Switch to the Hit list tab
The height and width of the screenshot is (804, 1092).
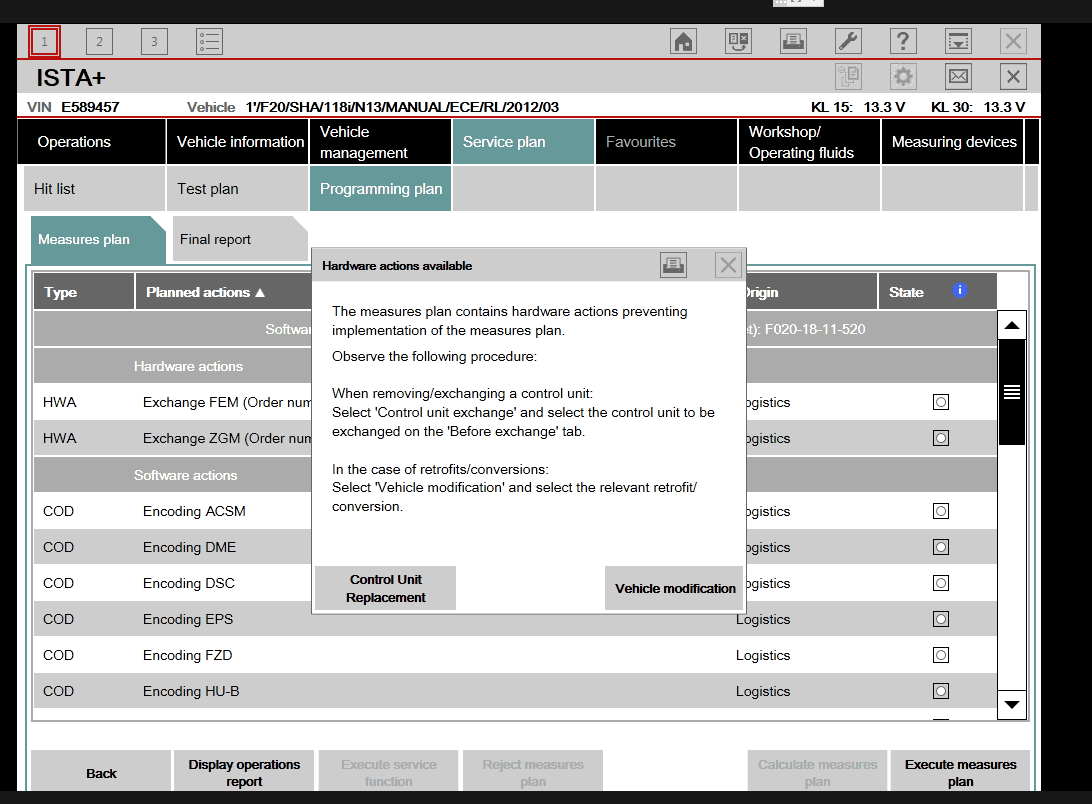[95, 189]
